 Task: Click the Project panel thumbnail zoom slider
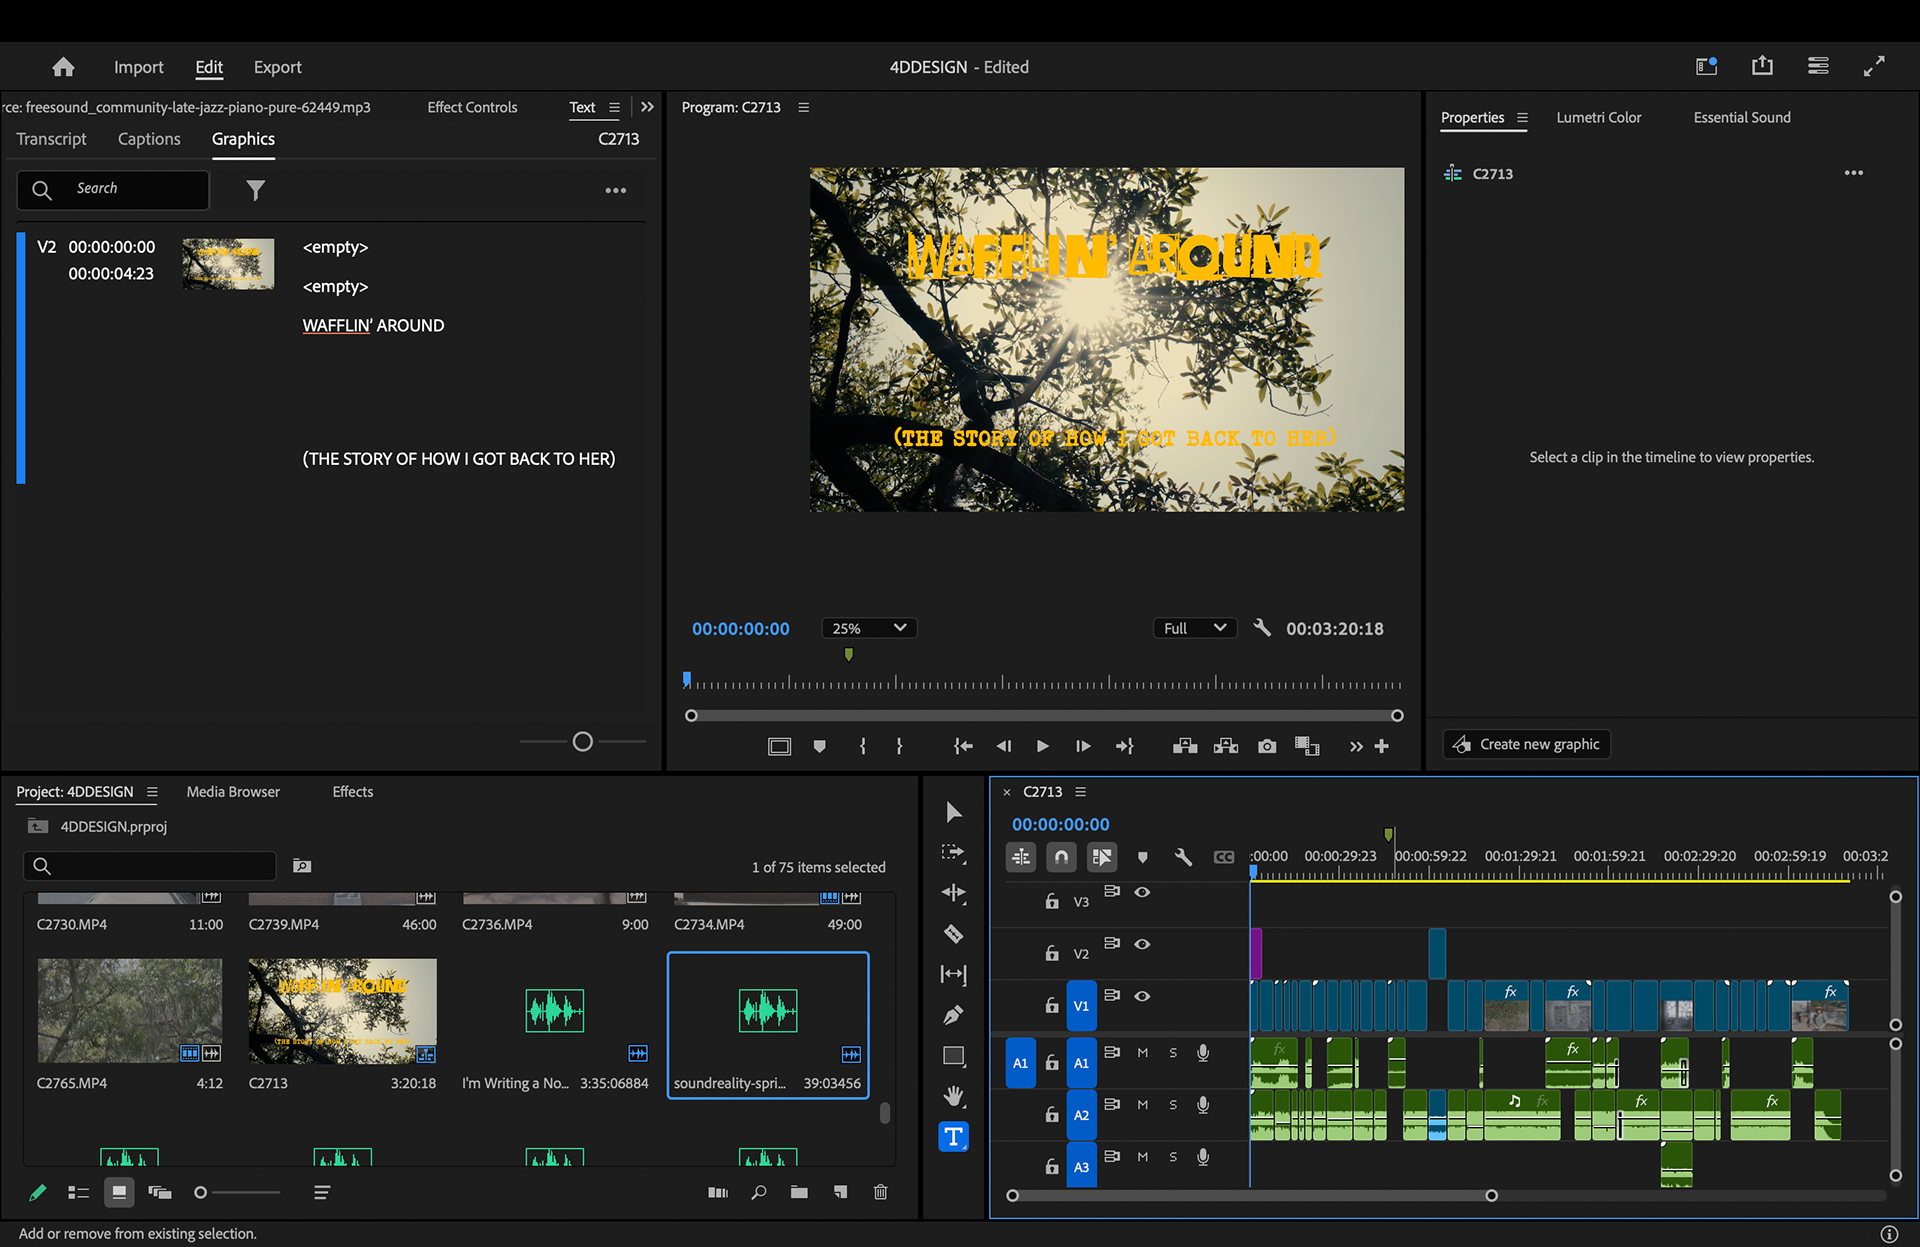click(201, 1192)
